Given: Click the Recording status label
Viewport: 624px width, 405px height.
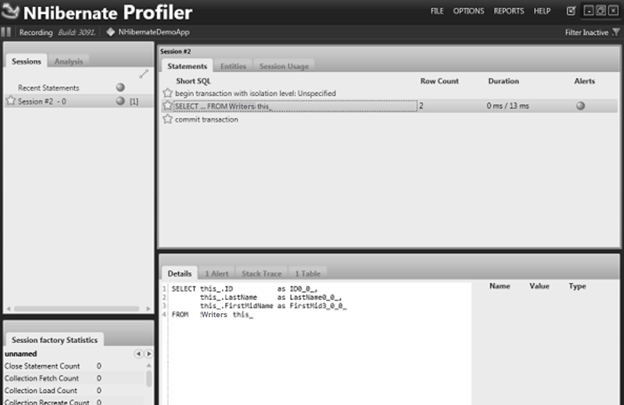Looking at the screenshot, I should pos(36,32).
